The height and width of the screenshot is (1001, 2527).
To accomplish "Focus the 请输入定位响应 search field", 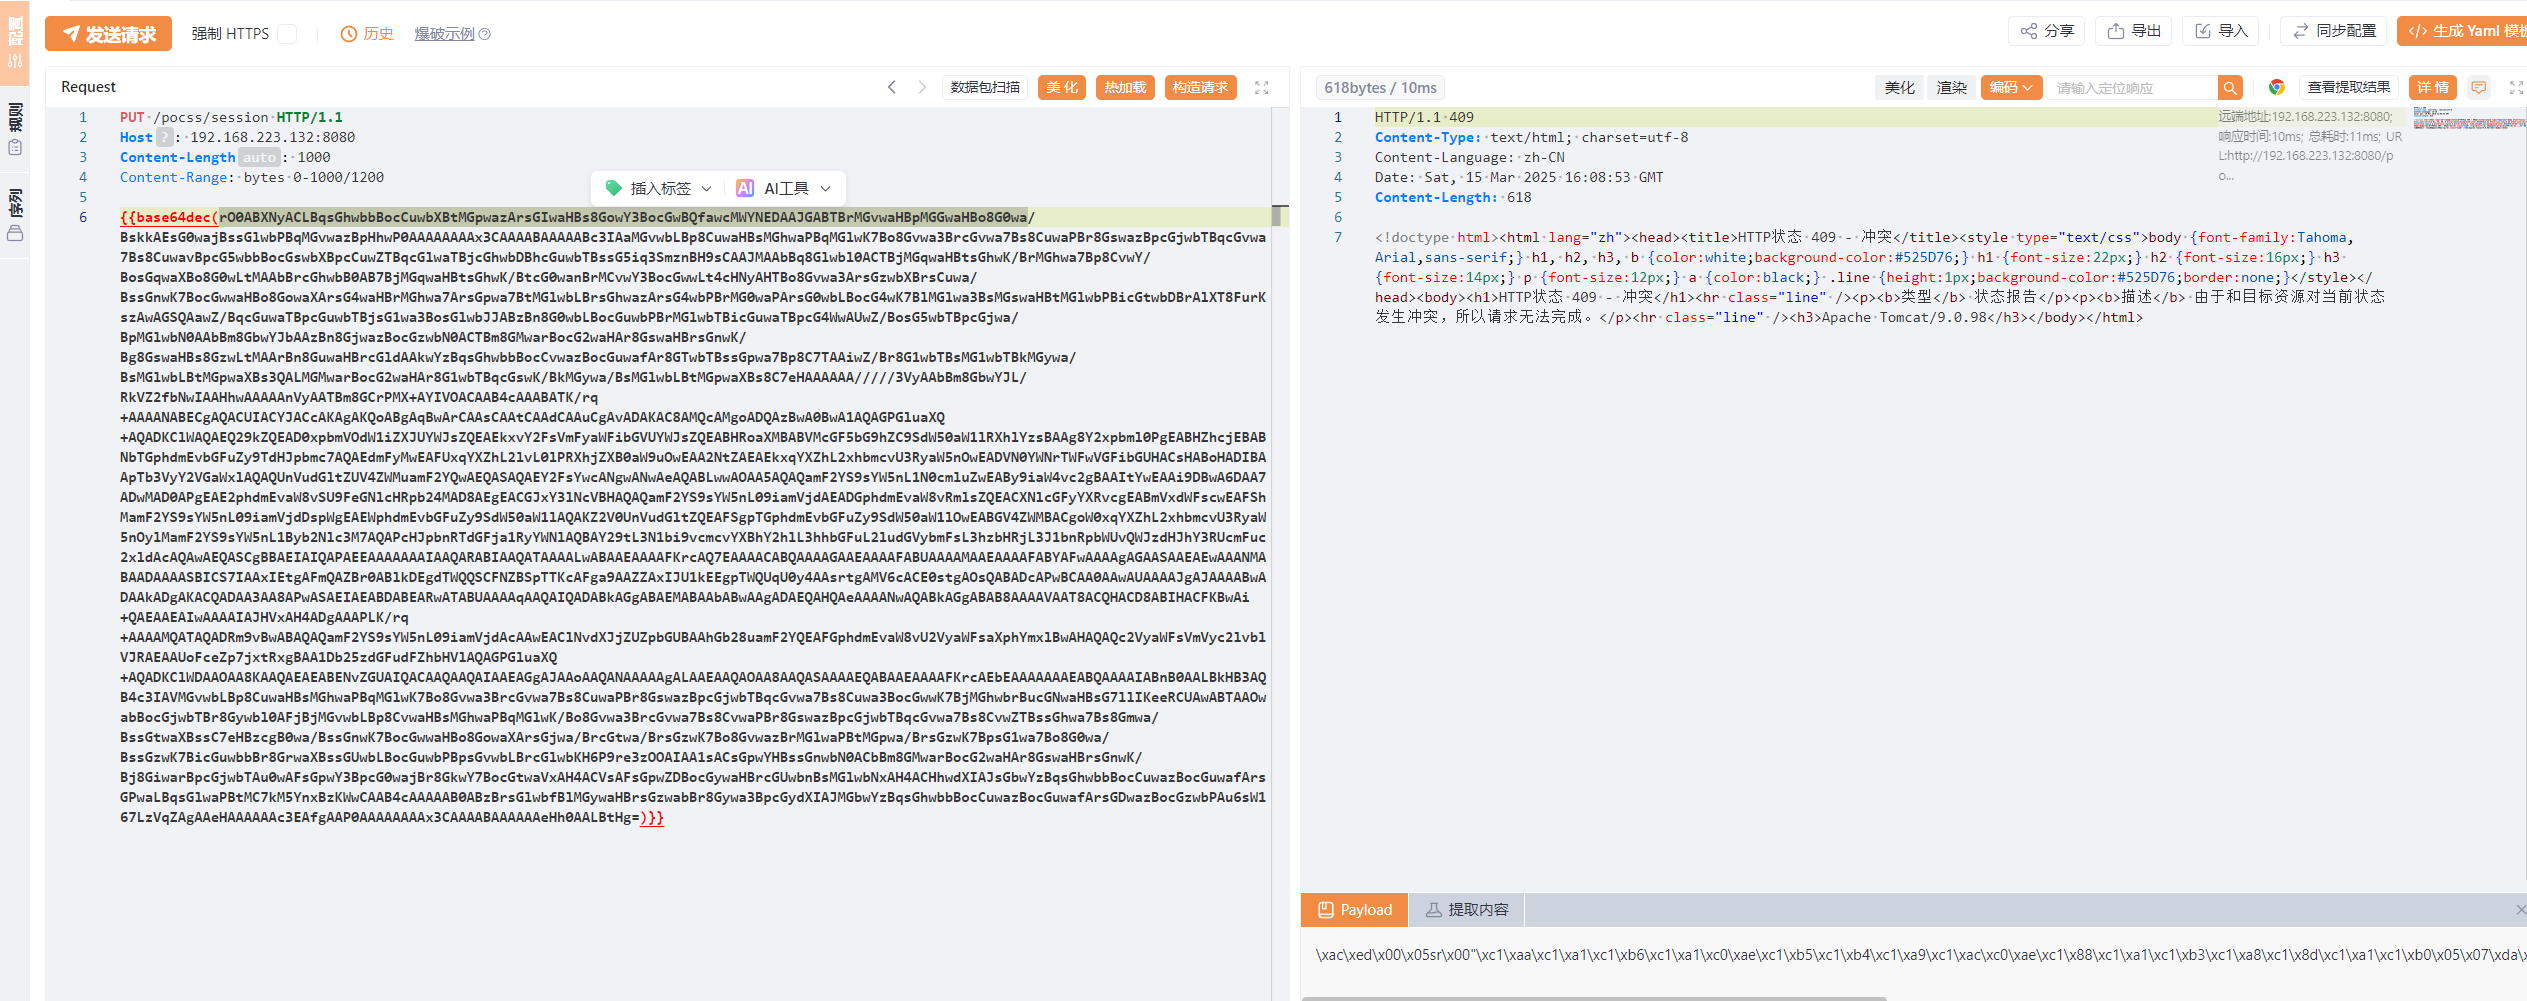I will [2132, 88].
